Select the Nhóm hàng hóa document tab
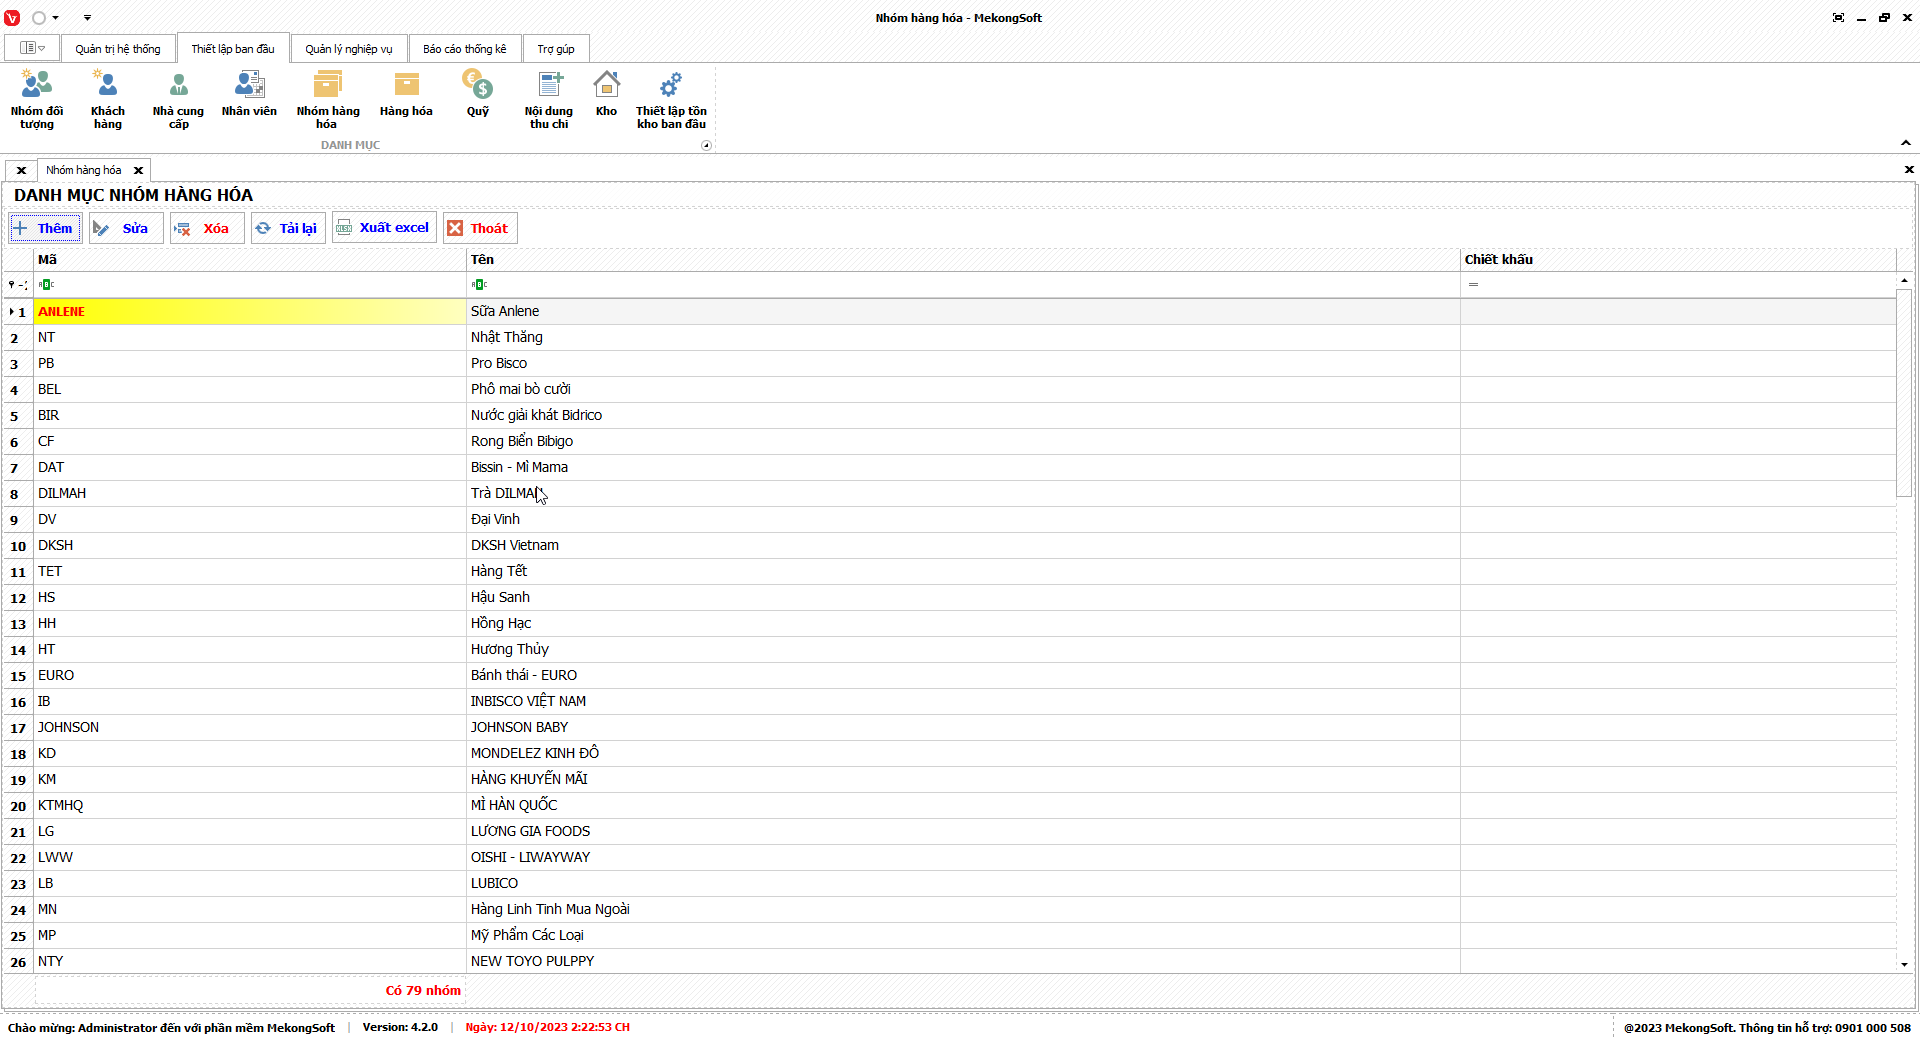This screenshot has width=1920, height=1038. 84,170
